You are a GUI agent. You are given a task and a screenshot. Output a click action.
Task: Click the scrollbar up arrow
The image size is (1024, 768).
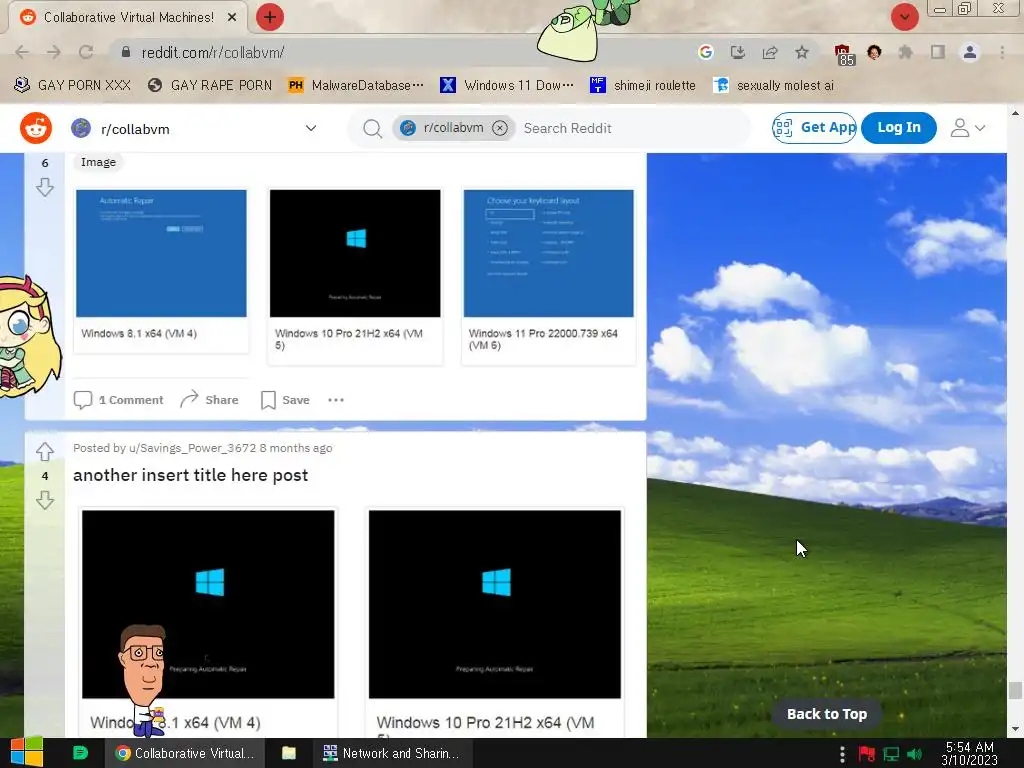click(x=1015, y=112)
